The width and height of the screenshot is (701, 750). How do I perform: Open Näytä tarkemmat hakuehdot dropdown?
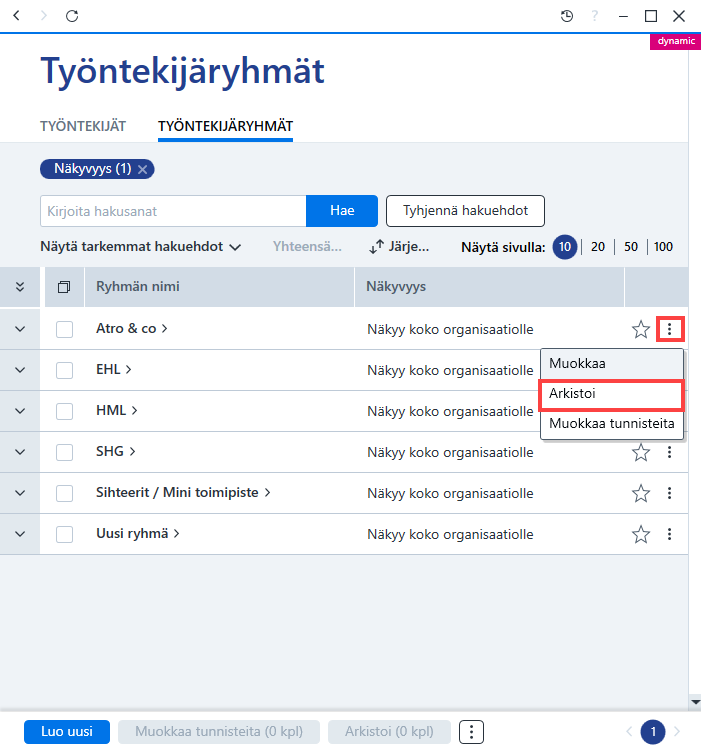(x=141, y=247)
